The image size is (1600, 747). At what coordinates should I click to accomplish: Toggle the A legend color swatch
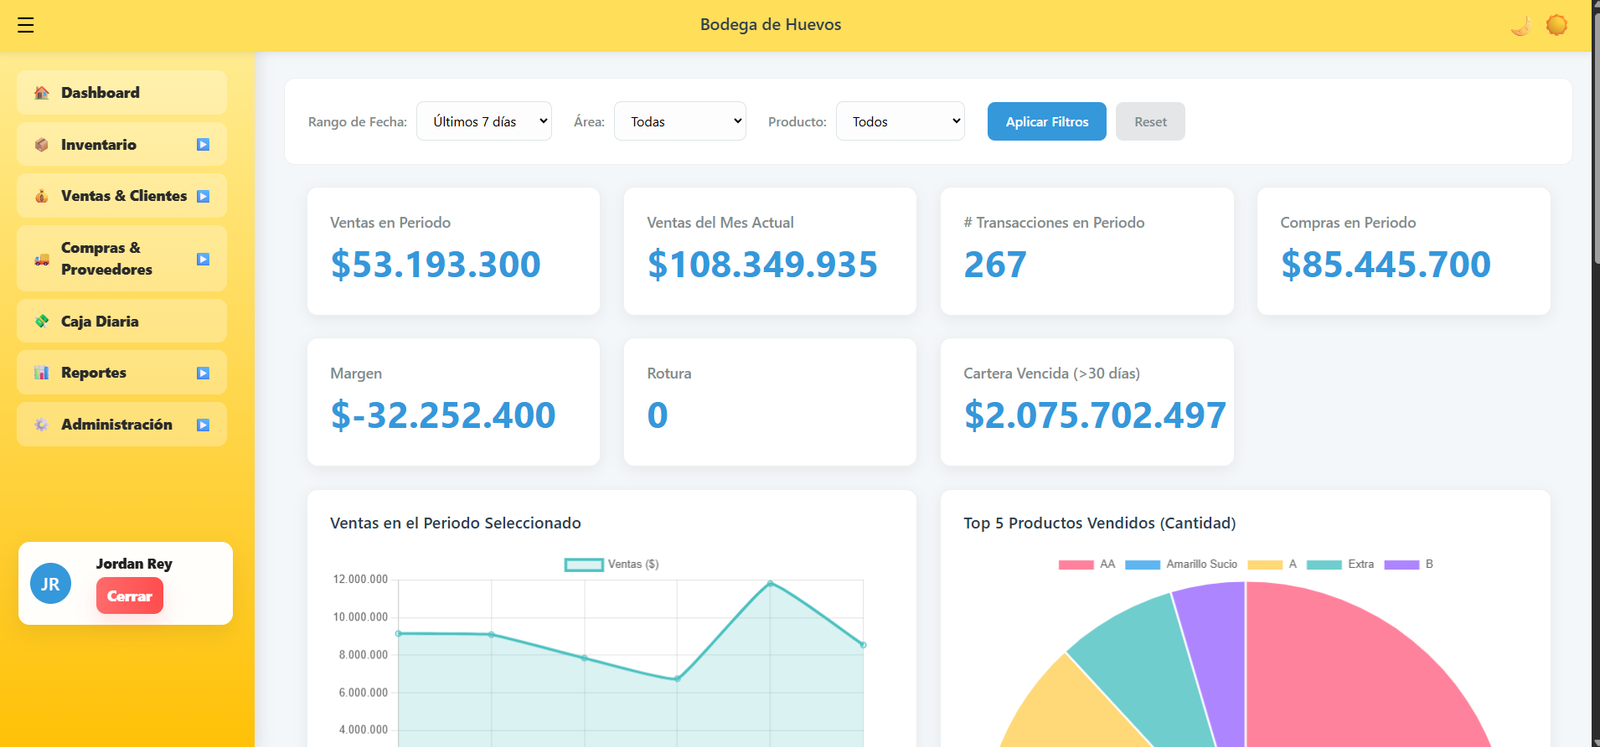coord(1265,565)
